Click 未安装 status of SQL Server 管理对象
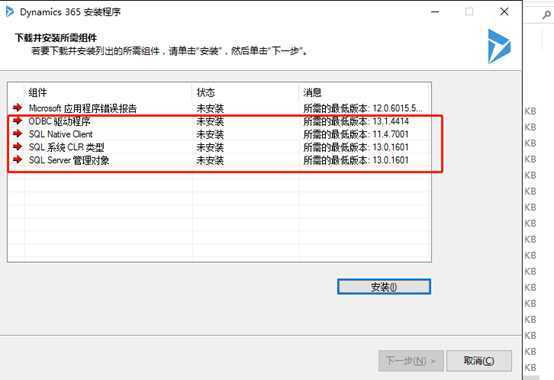 click(x=210, y=160)
